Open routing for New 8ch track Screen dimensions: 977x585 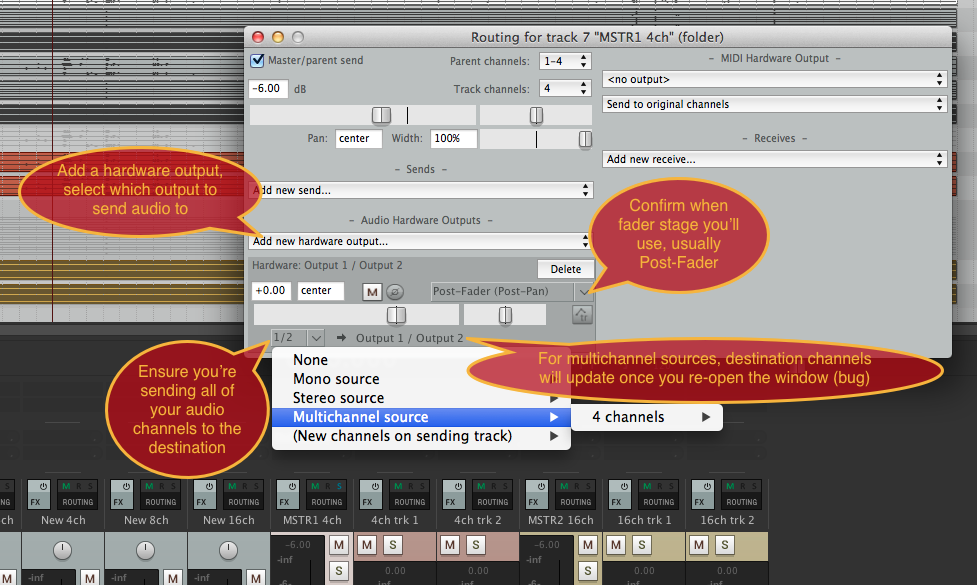click(x=161, y=502)
